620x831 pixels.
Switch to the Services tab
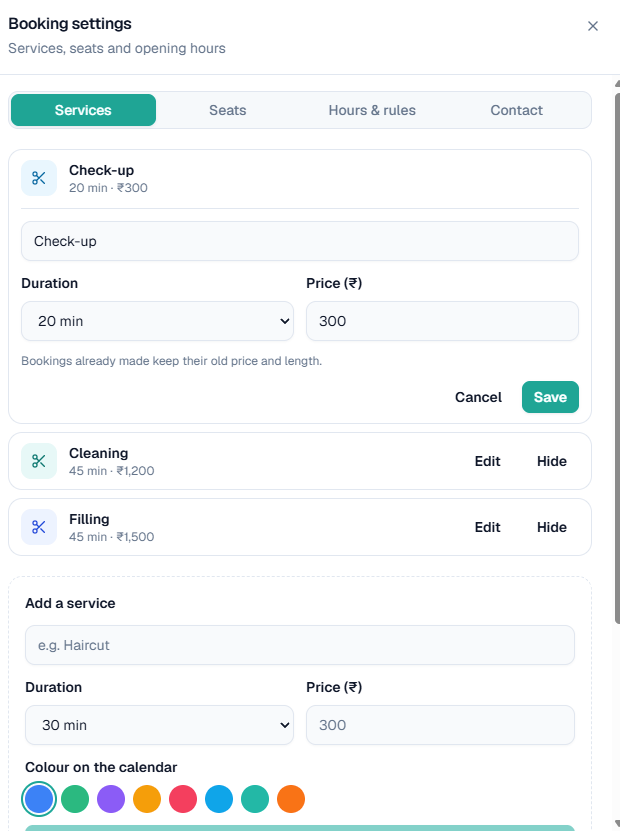click(83, 110)
